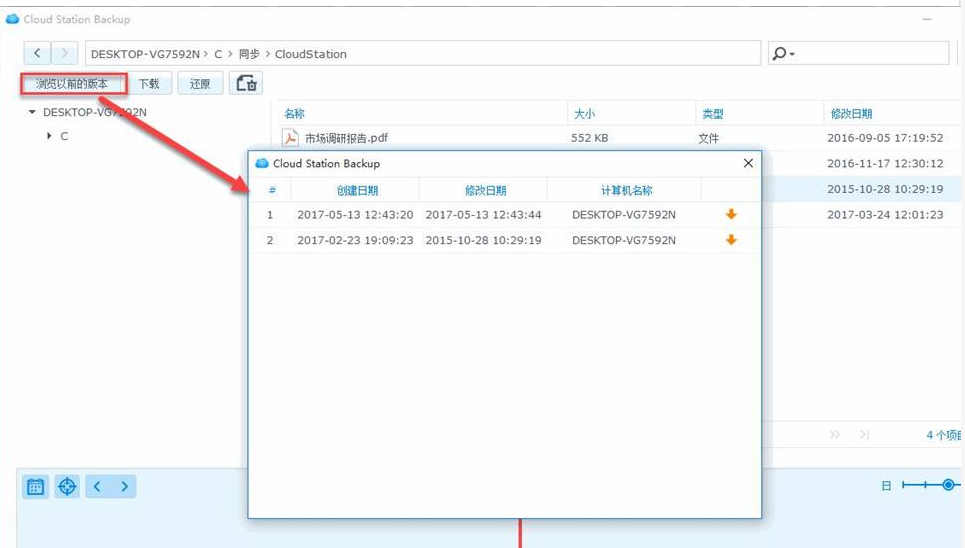Click the deleted files trash folder icon
The image size is (965, 548).
[x=246, y=84]
